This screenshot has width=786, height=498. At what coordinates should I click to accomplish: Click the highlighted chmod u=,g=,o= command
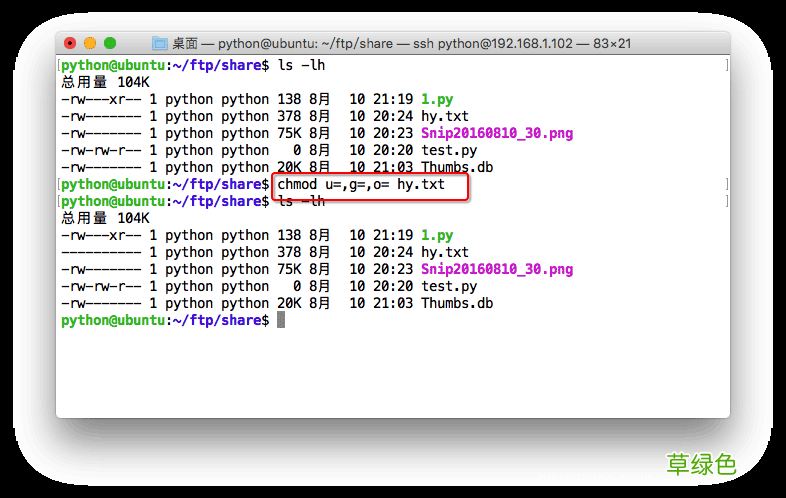pos(361,185)
